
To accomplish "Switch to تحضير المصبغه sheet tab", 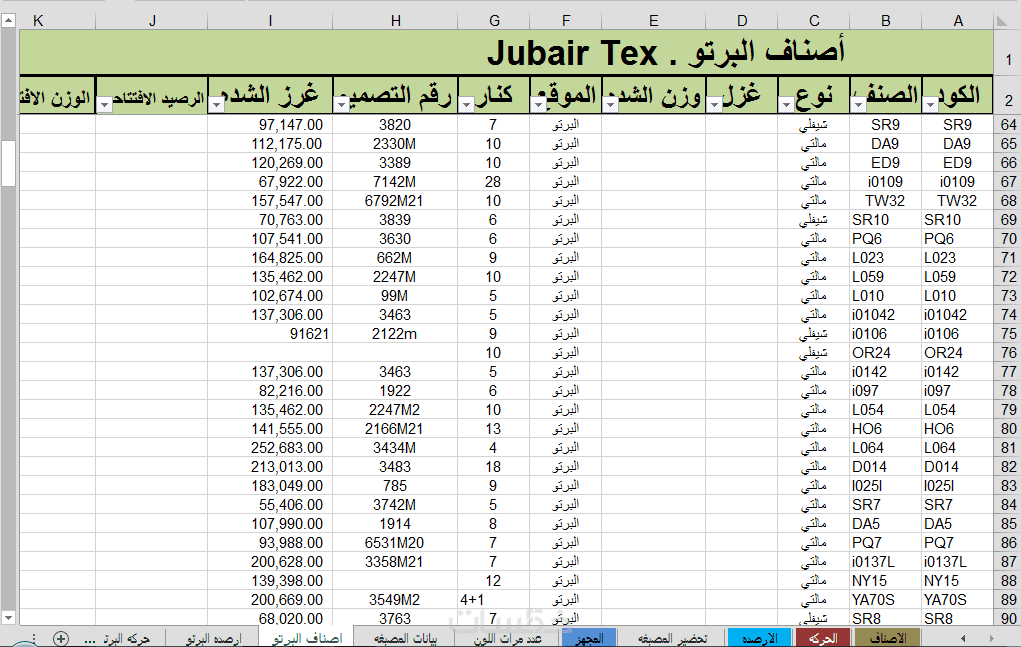I will (672, 639).
